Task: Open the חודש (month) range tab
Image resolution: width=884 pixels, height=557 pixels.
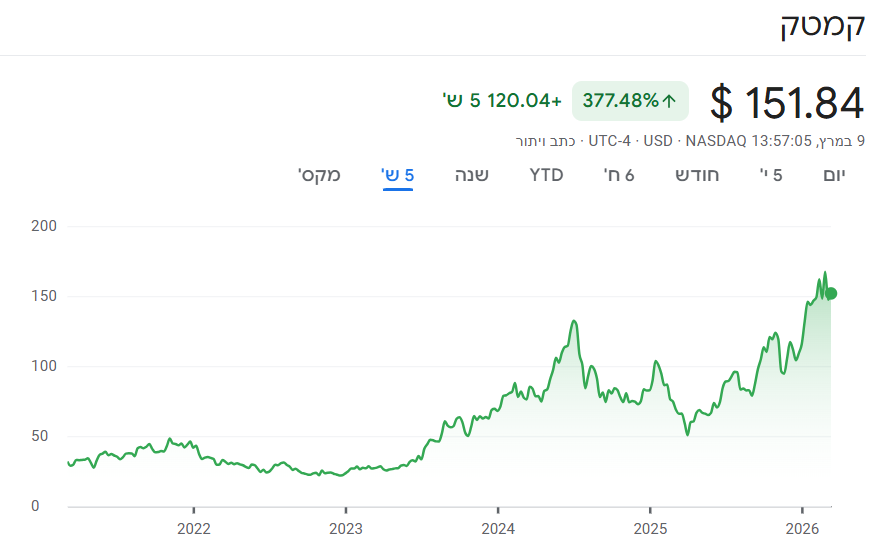Action: coord(697,175)
